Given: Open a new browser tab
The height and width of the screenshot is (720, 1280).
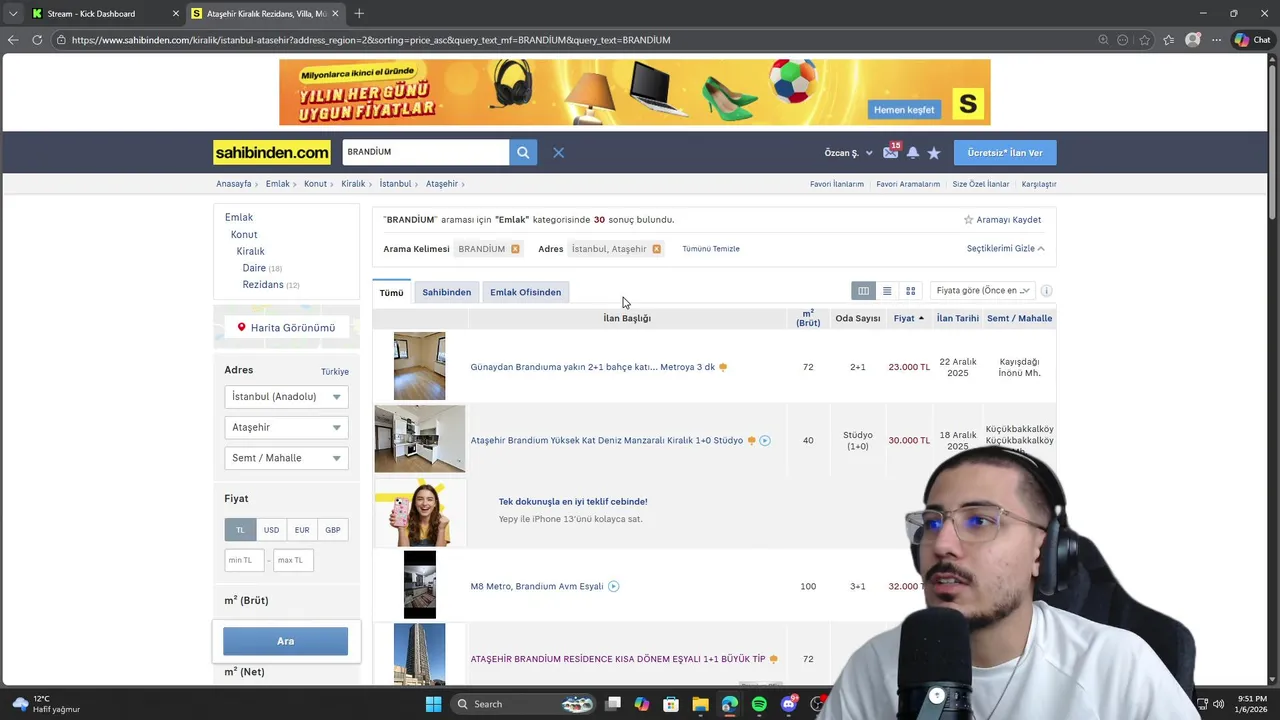Looking at the screenshot, I should pos(359,13).
